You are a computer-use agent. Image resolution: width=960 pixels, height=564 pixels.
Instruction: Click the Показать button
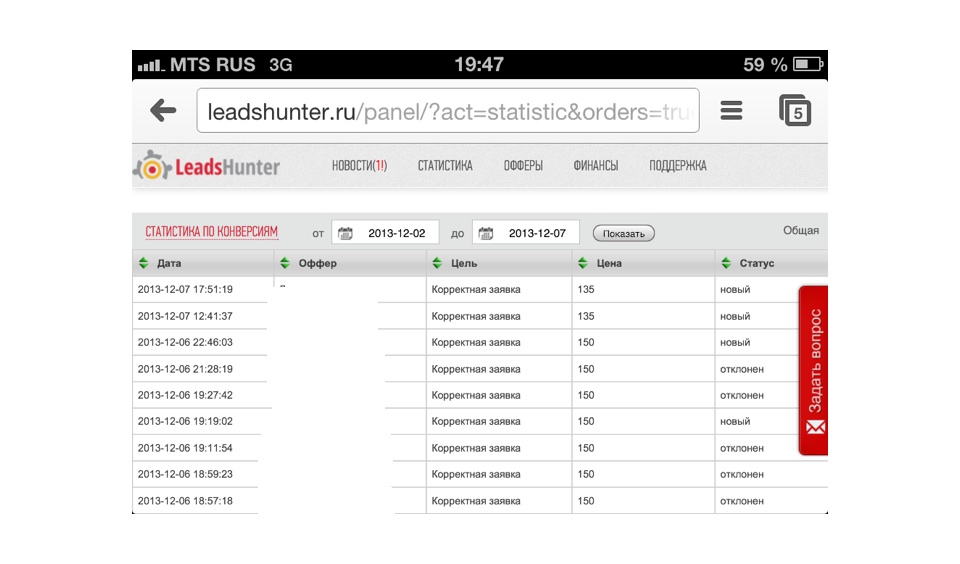pos(623,233)
